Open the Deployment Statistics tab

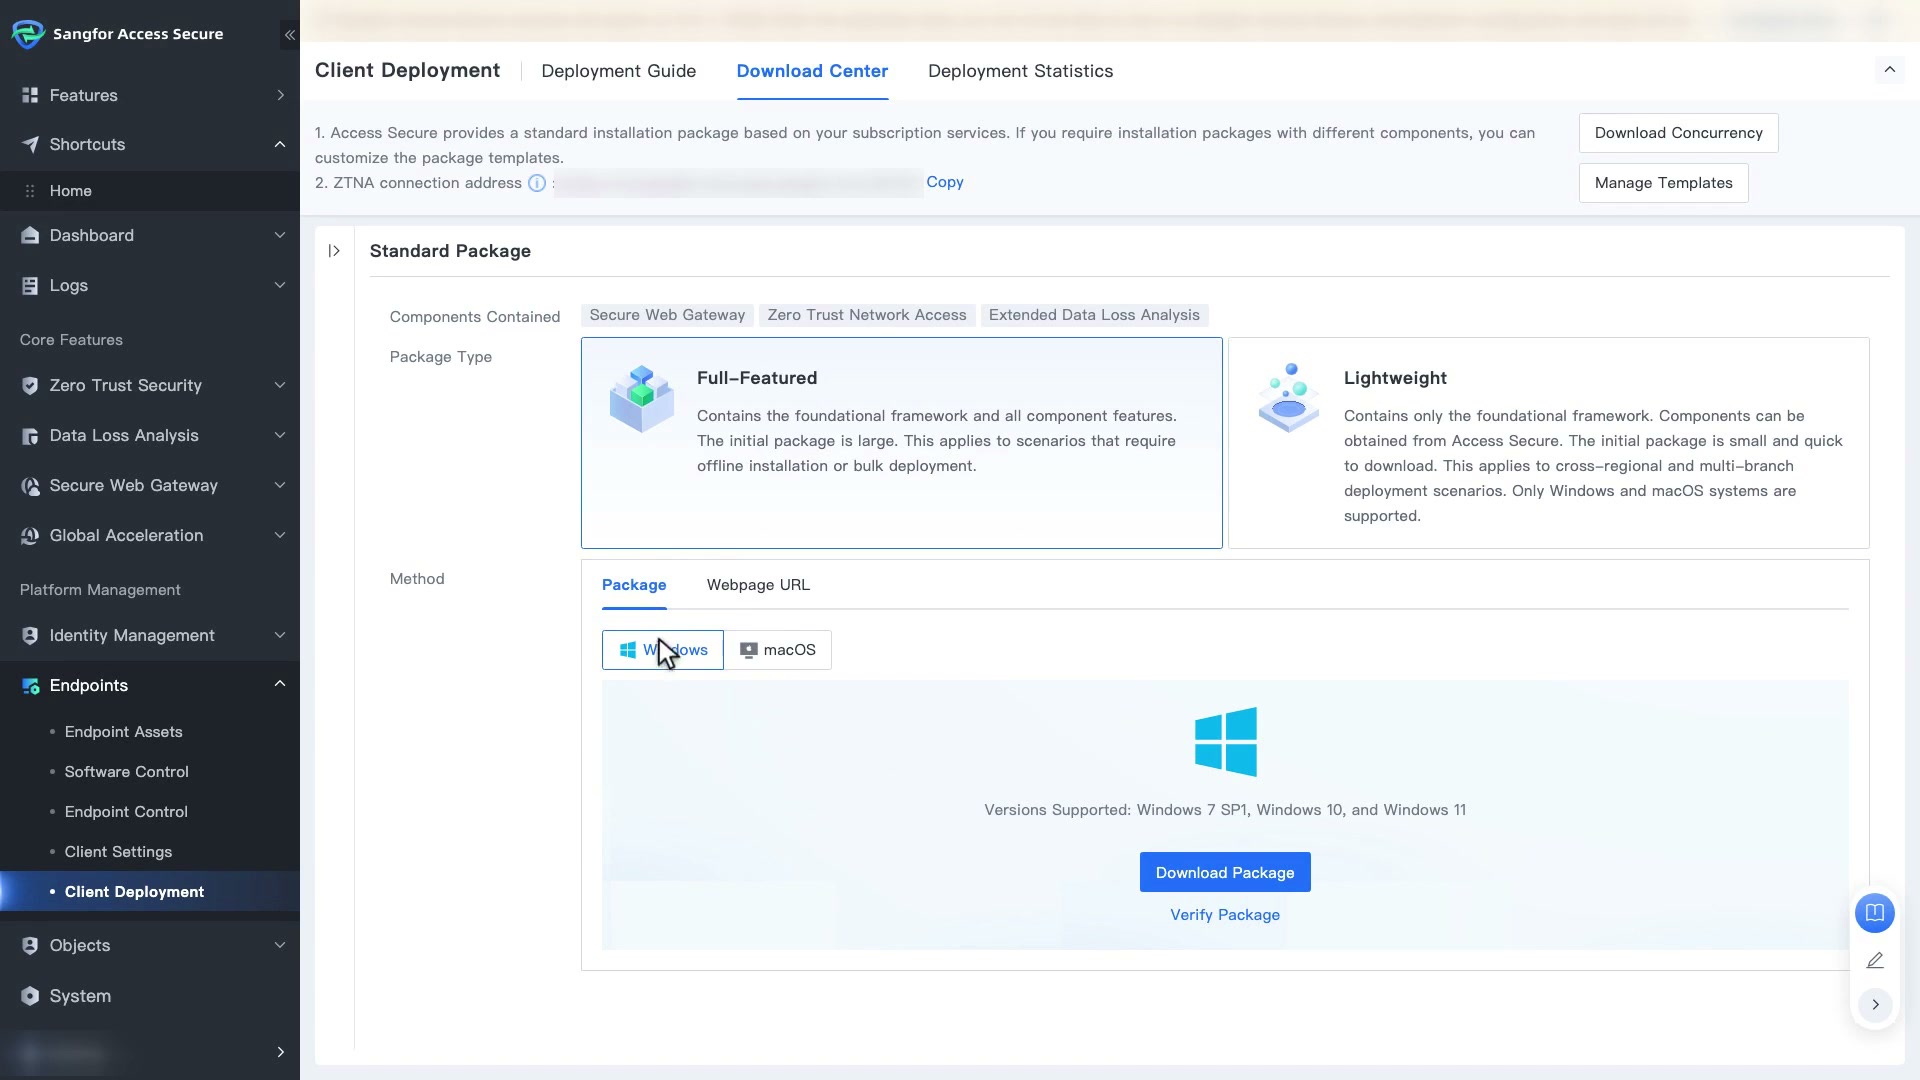tap(1020, 71)
